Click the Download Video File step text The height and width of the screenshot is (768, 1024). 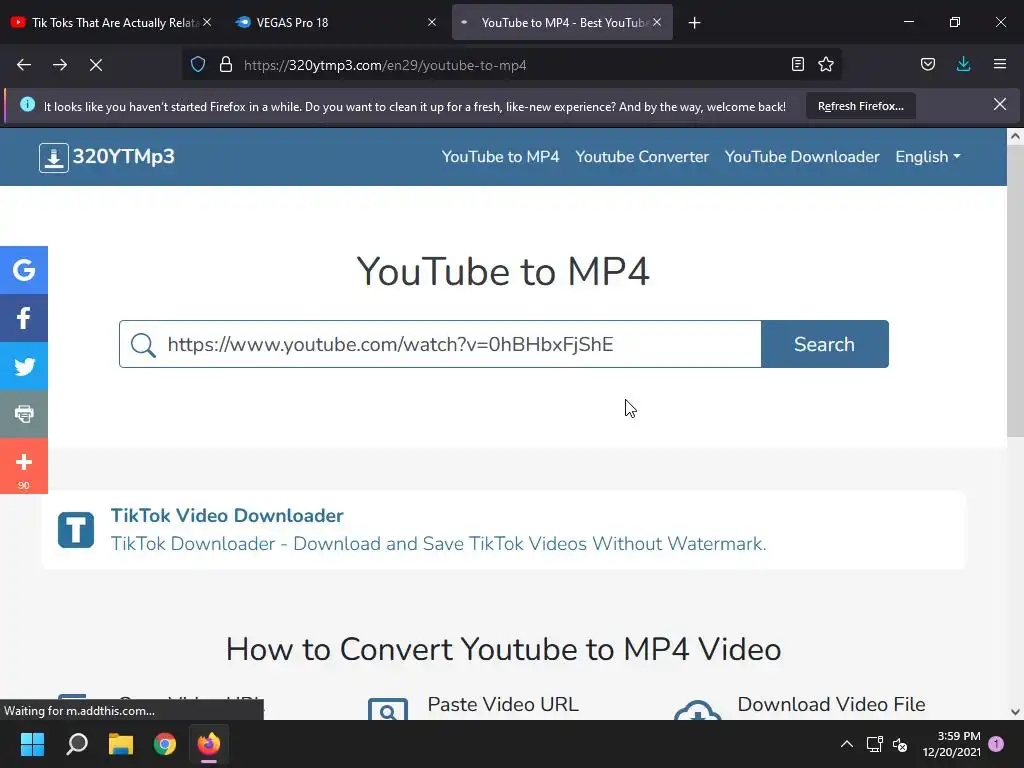[x=831, y=704]
